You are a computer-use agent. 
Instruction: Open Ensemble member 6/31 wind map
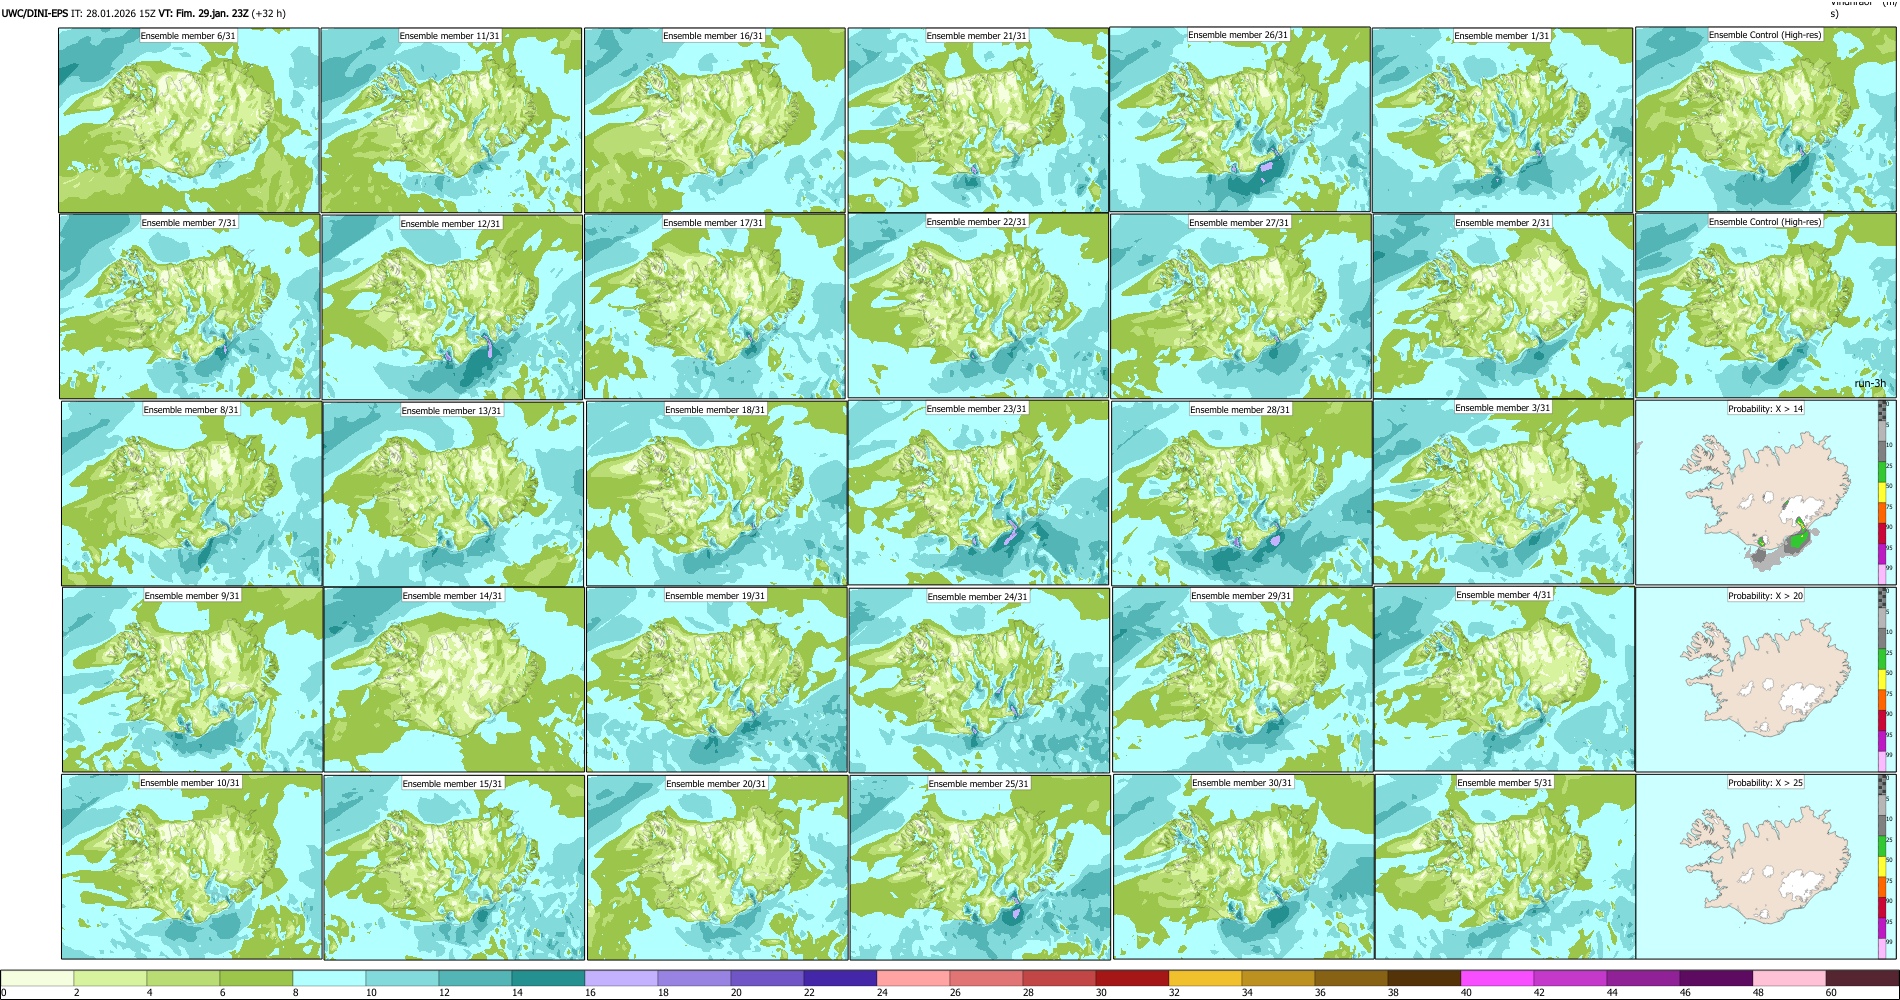point(189,120)
